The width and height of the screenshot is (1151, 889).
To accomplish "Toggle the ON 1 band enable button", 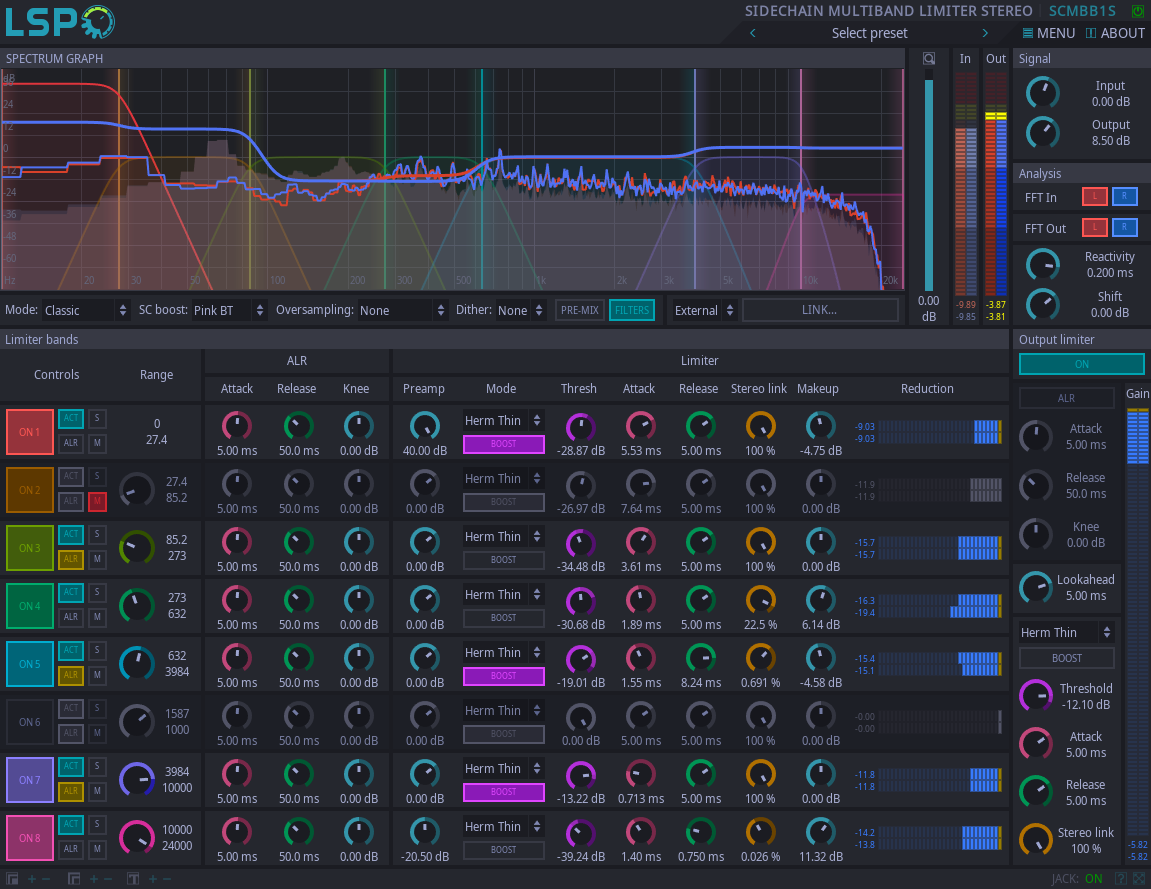I will (29, 433).
